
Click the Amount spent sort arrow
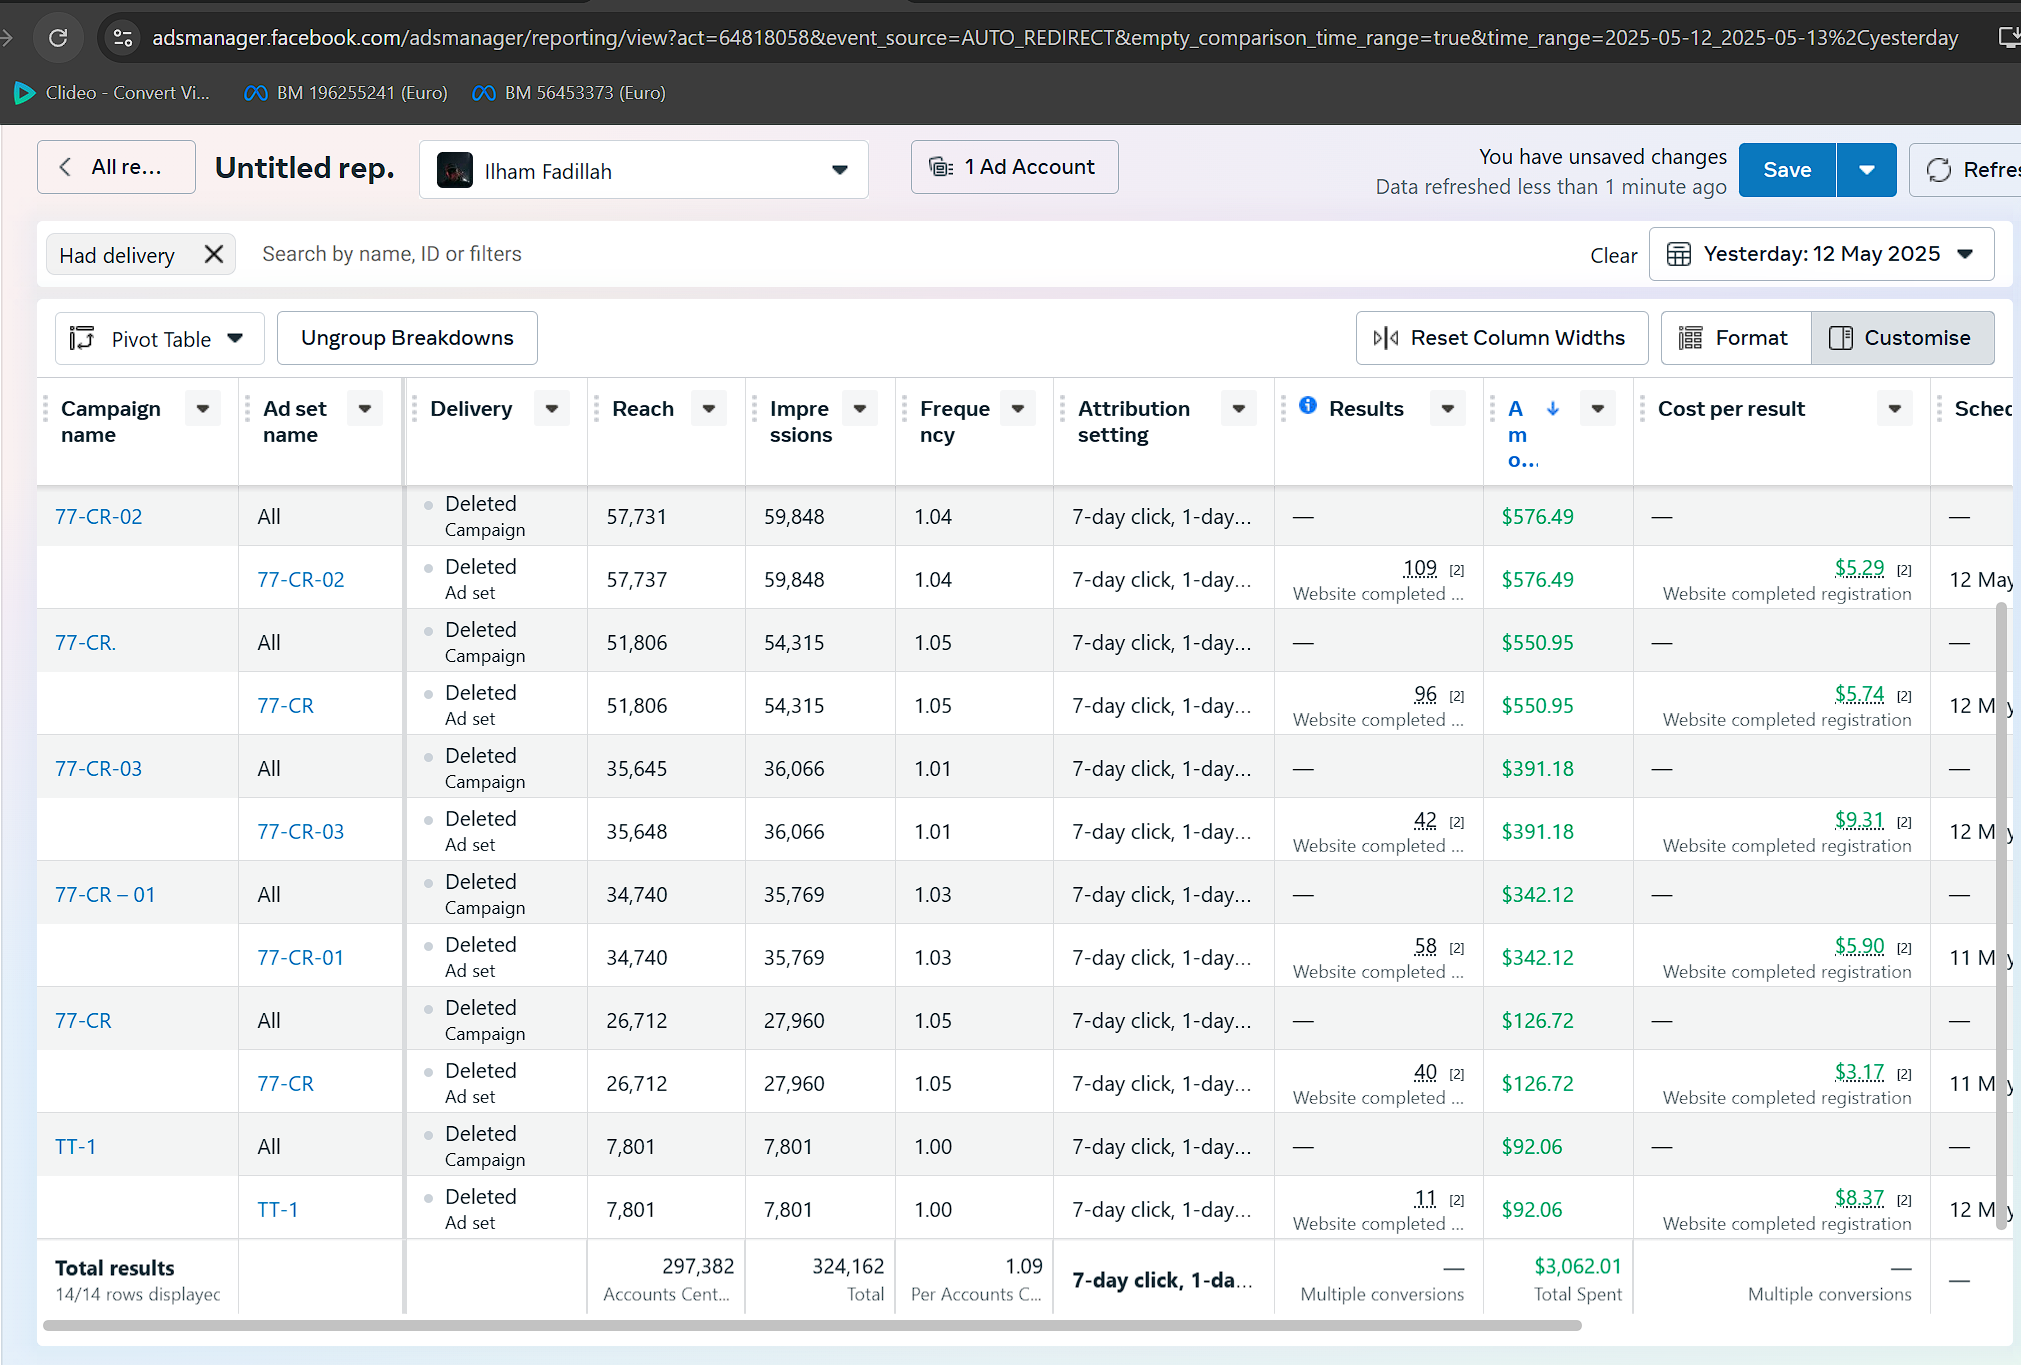[x=1553, y=408]
